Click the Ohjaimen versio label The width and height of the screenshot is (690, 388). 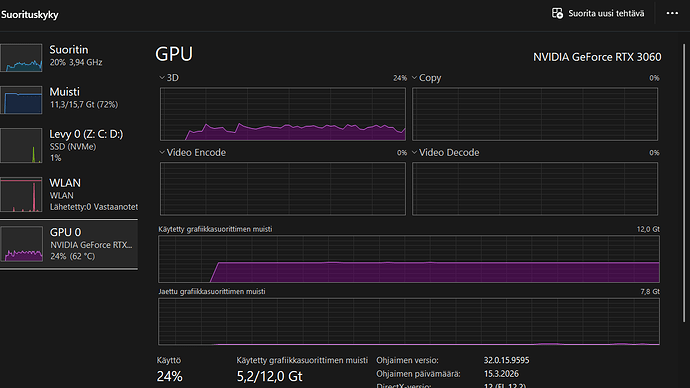407,360
